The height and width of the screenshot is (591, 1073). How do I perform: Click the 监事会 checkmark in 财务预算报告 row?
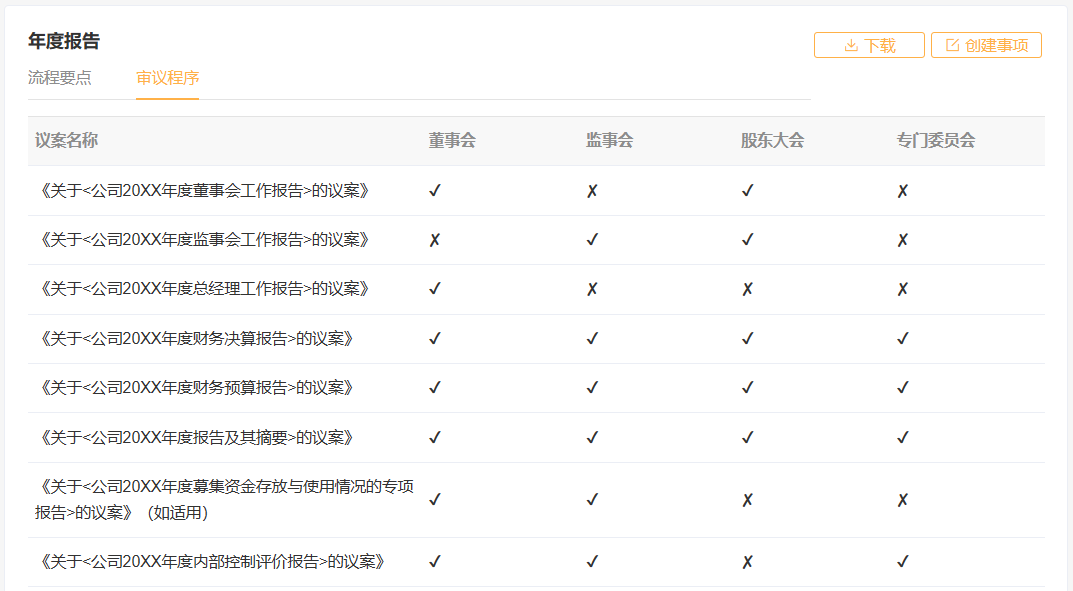[x=593, y=388]
